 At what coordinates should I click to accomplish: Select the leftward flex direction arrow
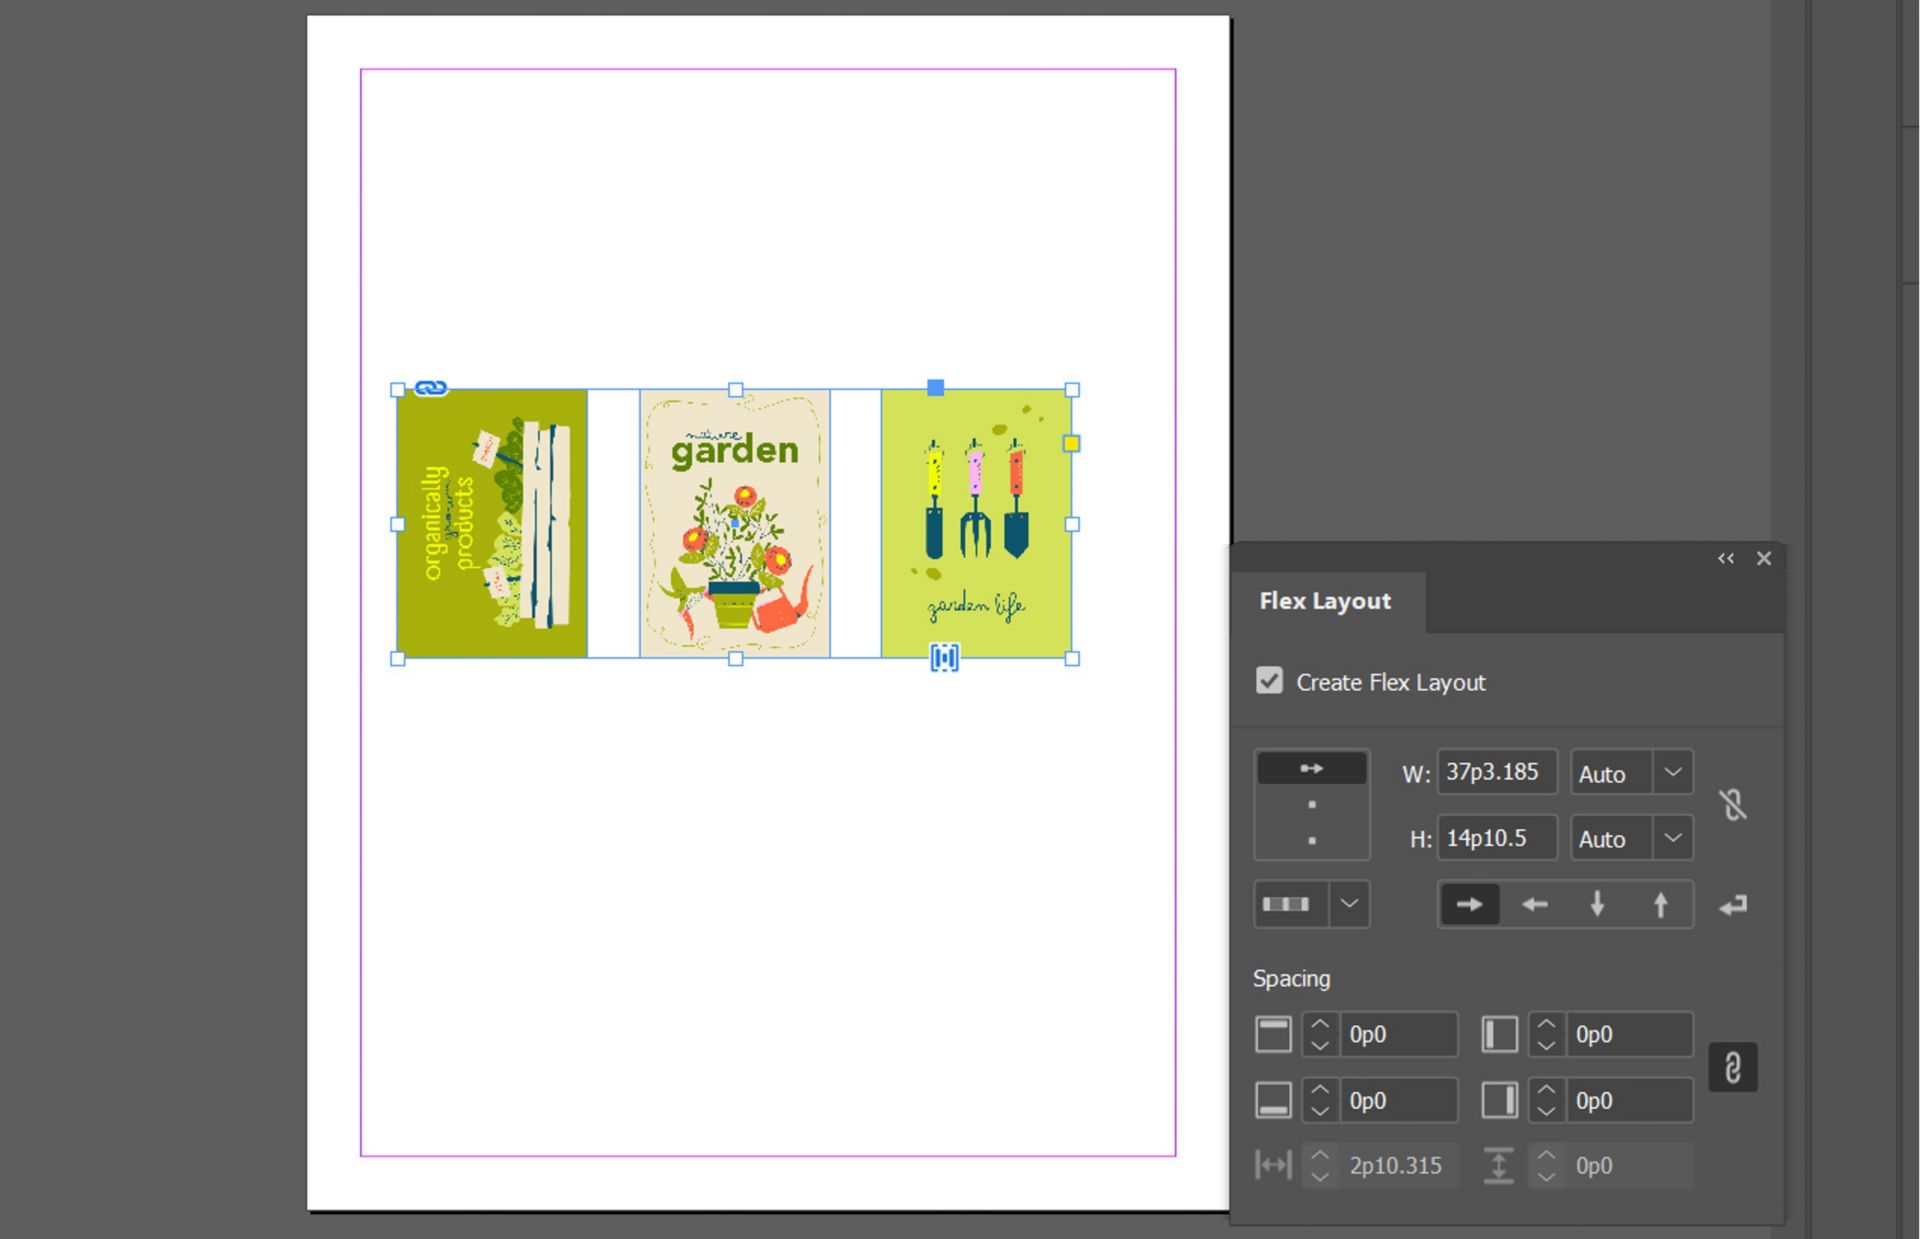point(1533,903)
